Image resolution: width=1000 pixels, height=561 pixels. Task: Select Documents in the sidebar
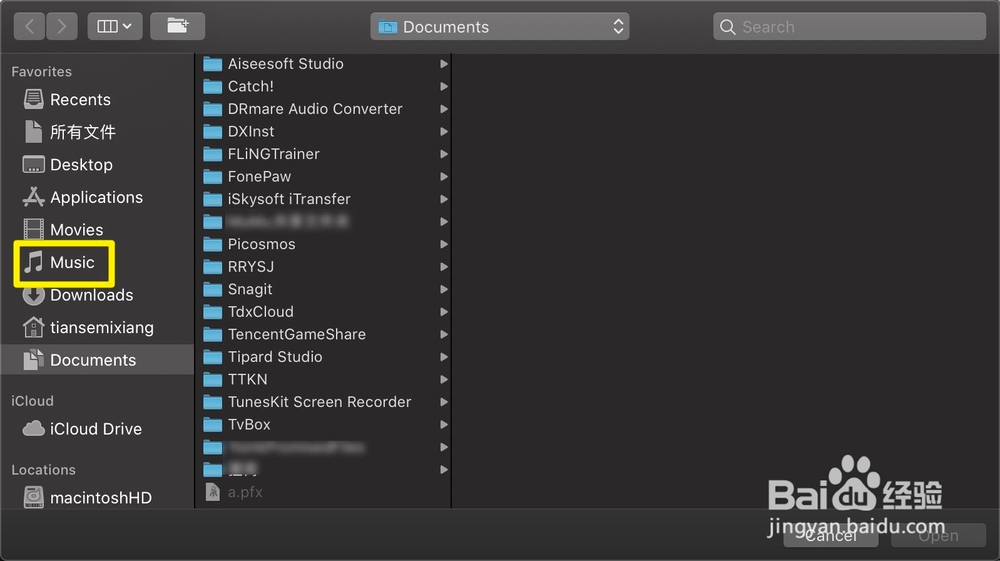click(96, 360)
